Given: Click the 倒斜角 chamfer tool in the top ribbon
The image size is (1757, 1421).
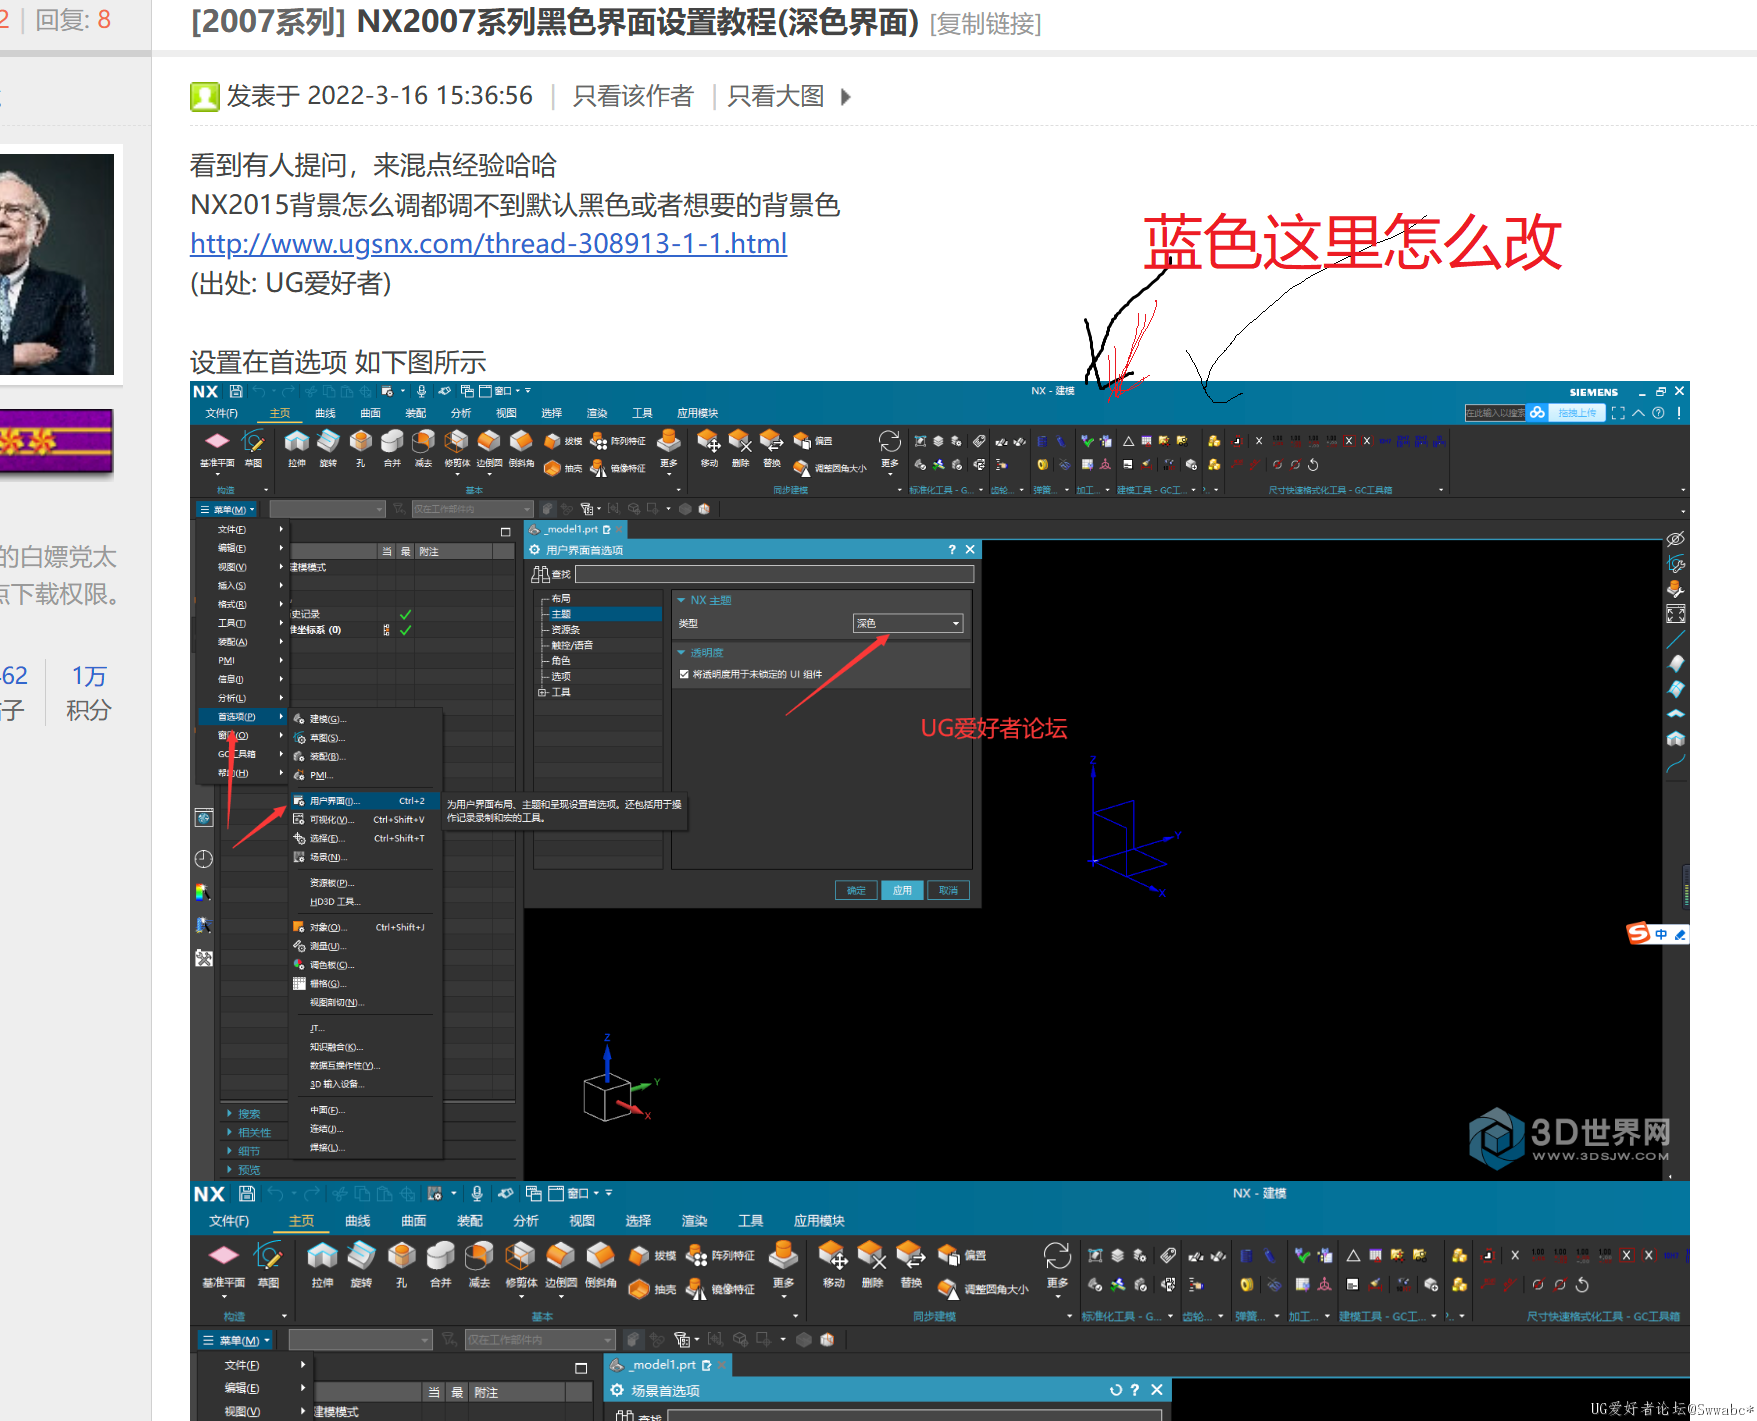Looking at the screenshot, I should tap(521, 448).
